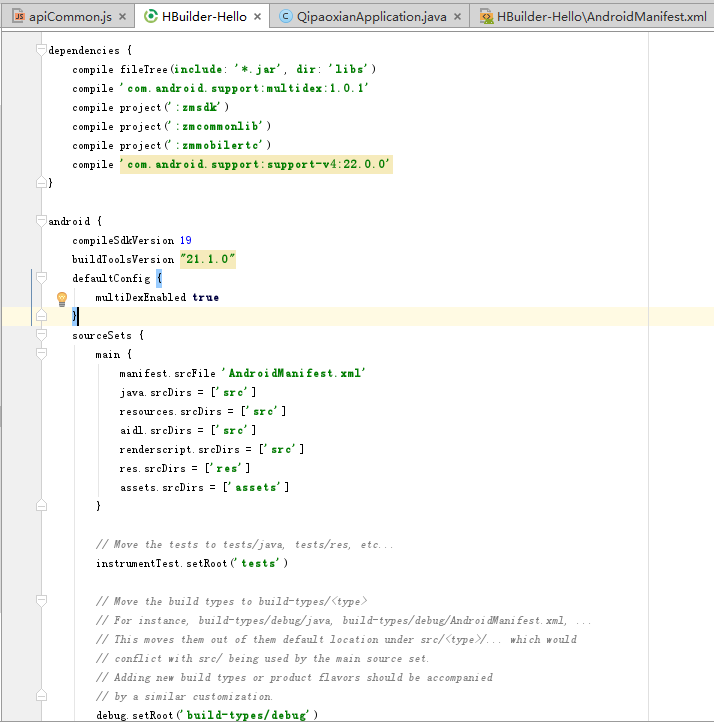Close the apiCommon.js tab
714x722 pixels.
click(x=121, y=18)
